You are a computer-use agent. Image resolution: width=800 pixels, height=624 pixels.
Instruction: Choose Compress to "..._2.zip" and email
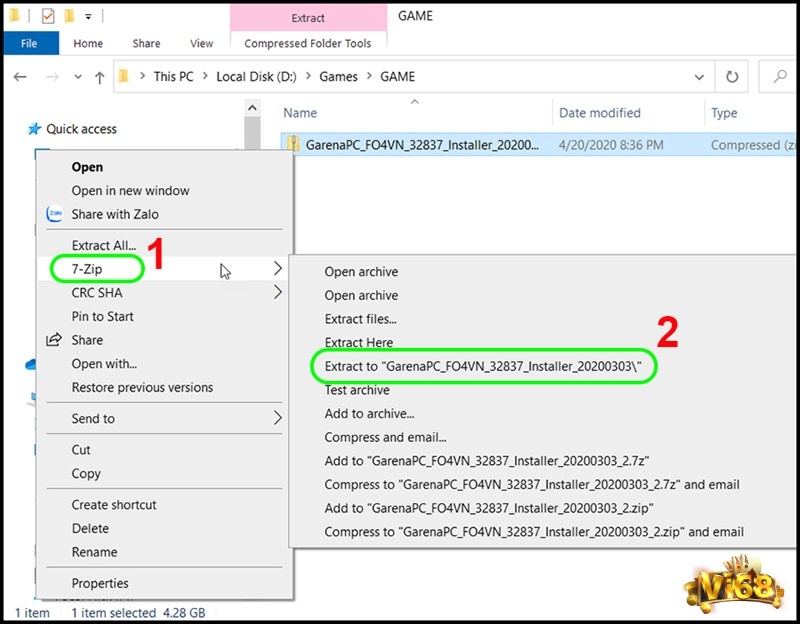[534, 532]
